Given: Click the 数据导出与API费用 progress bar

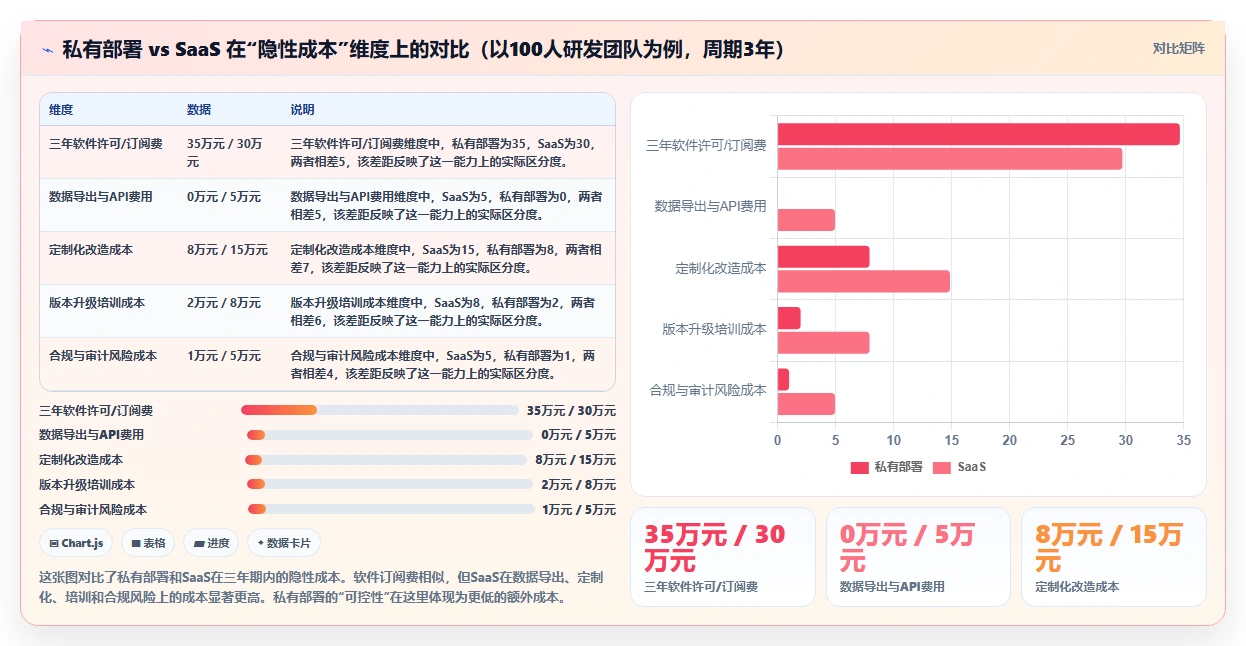Looking at the screenshot, I should [x=390, y=435].
